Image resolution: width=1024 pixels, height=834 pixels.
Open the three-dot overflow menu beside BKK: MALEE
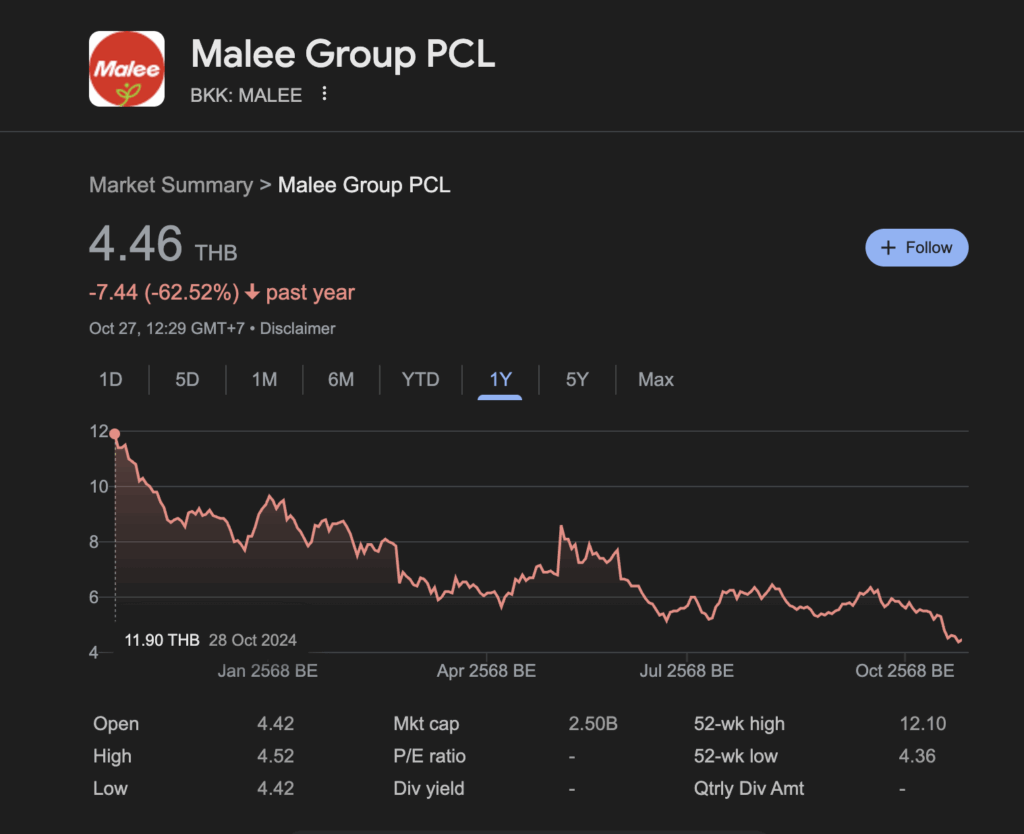pos(323,93)
